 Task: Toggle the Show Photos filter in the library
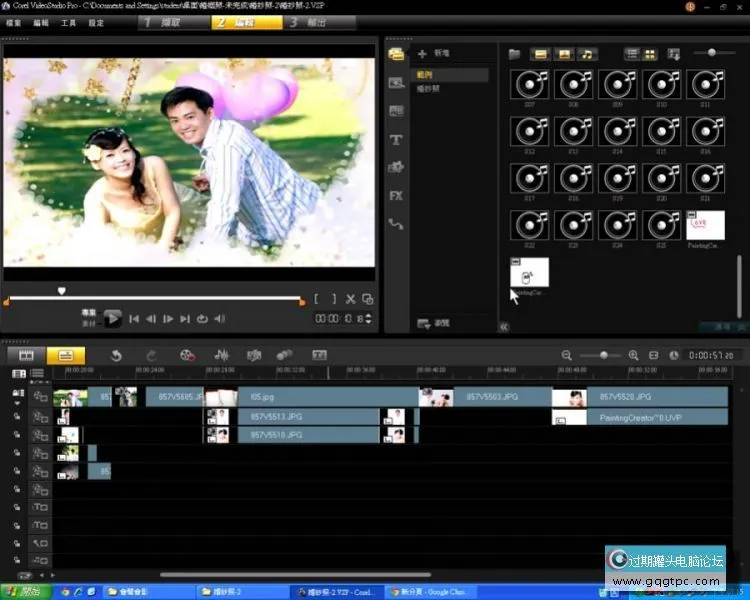(x=563, y=53)
